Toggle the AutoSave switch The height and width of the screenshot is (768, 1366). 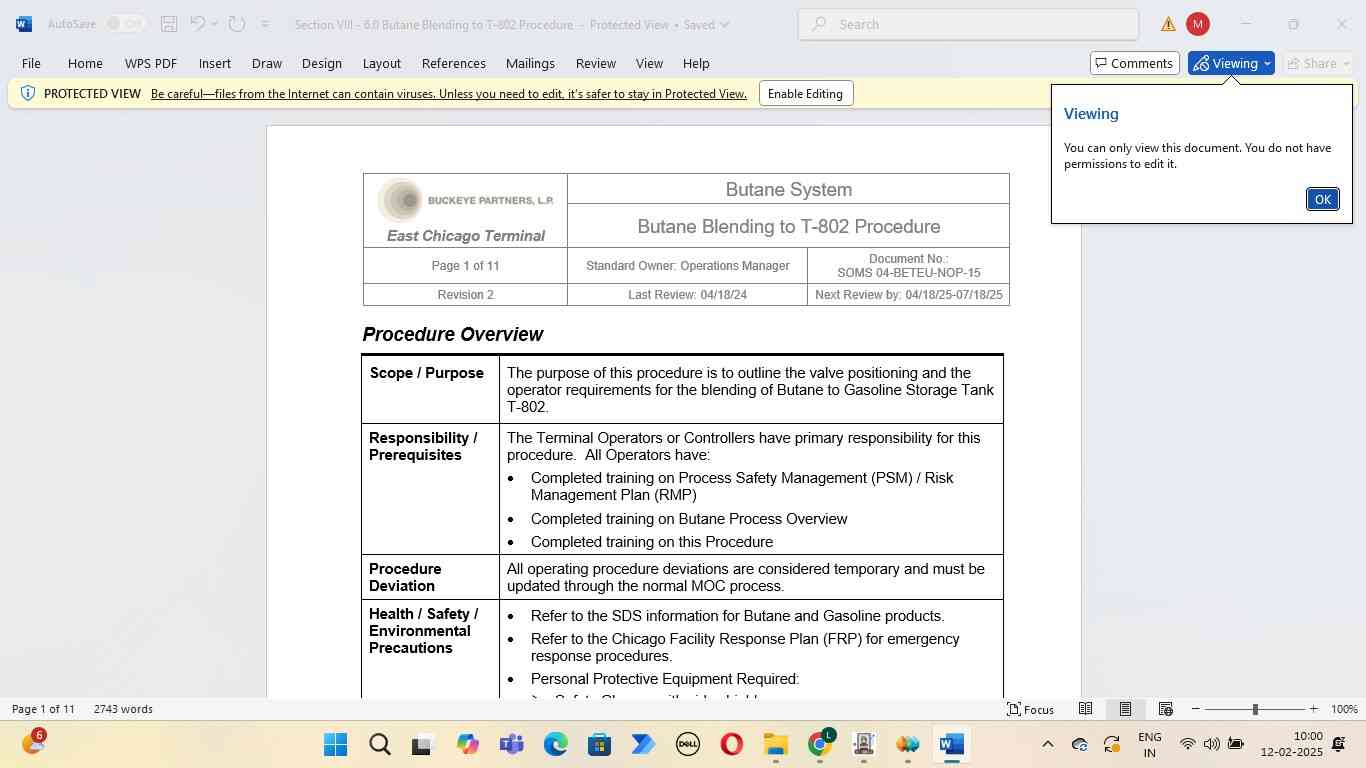tap(125, 24)
